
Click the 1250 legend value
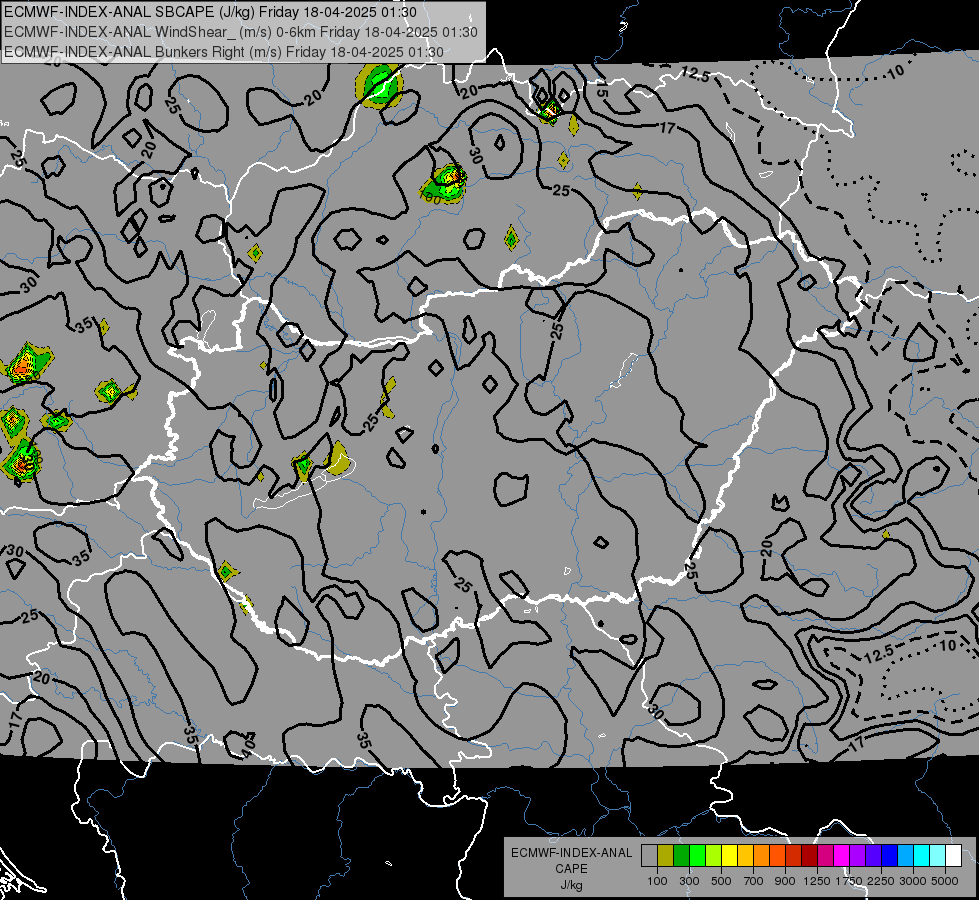pos(817,881)
